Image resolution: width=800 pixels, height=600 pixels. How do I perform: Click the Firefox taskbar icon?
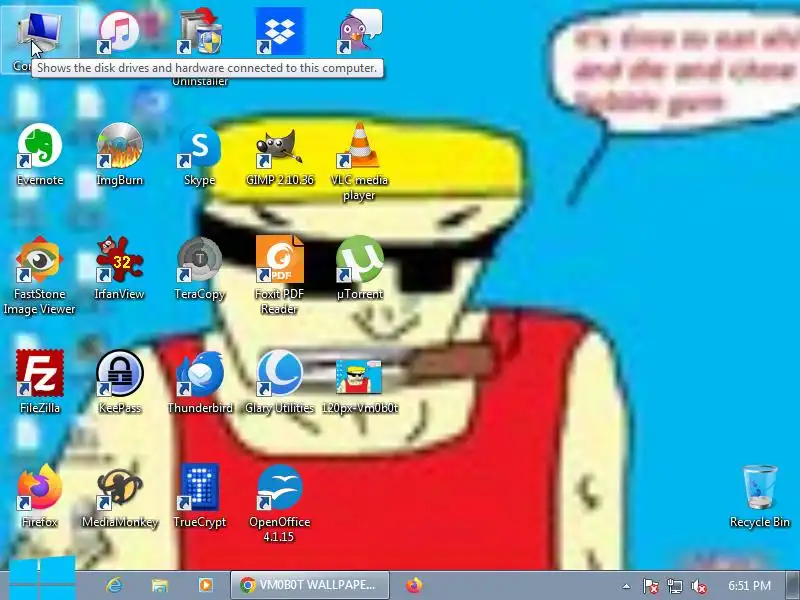click(414, 585)
